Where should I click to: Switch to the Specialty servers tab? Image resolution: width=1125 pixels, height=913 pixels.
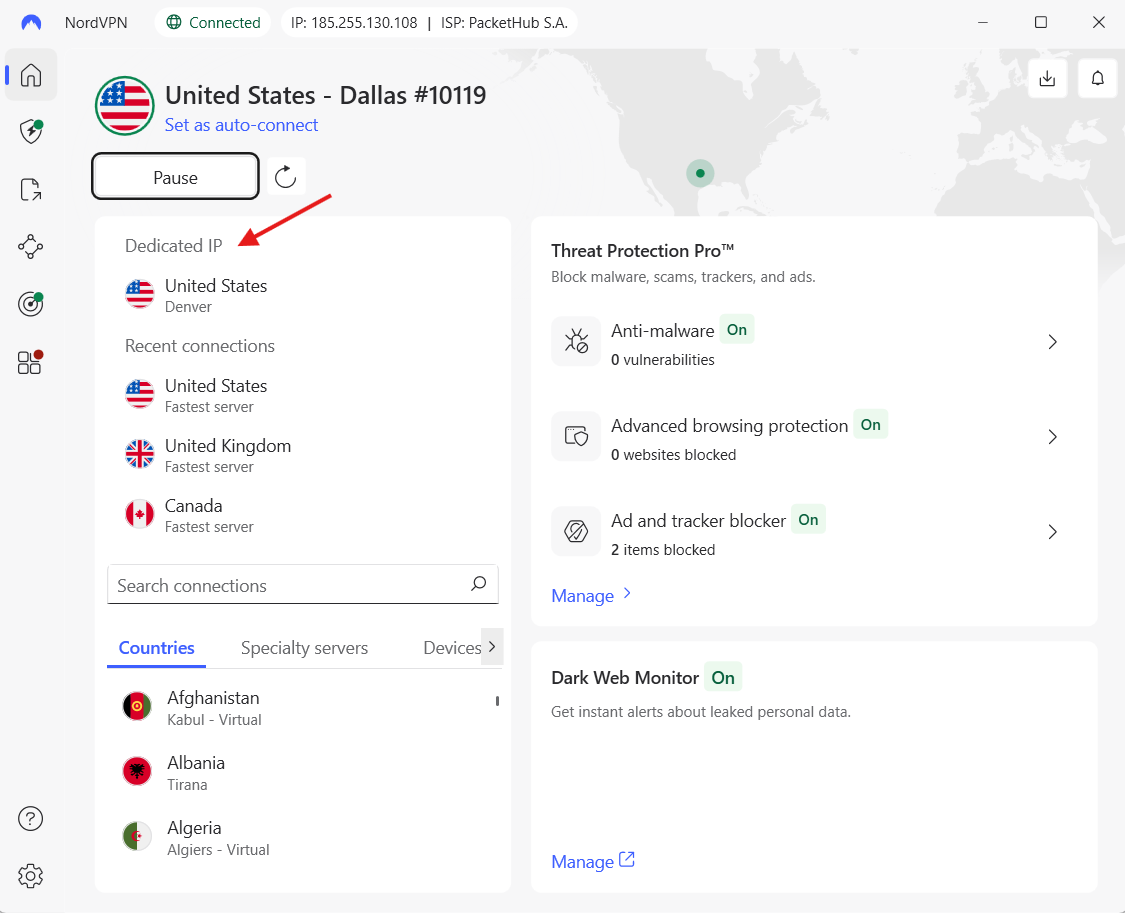[304, 647]
